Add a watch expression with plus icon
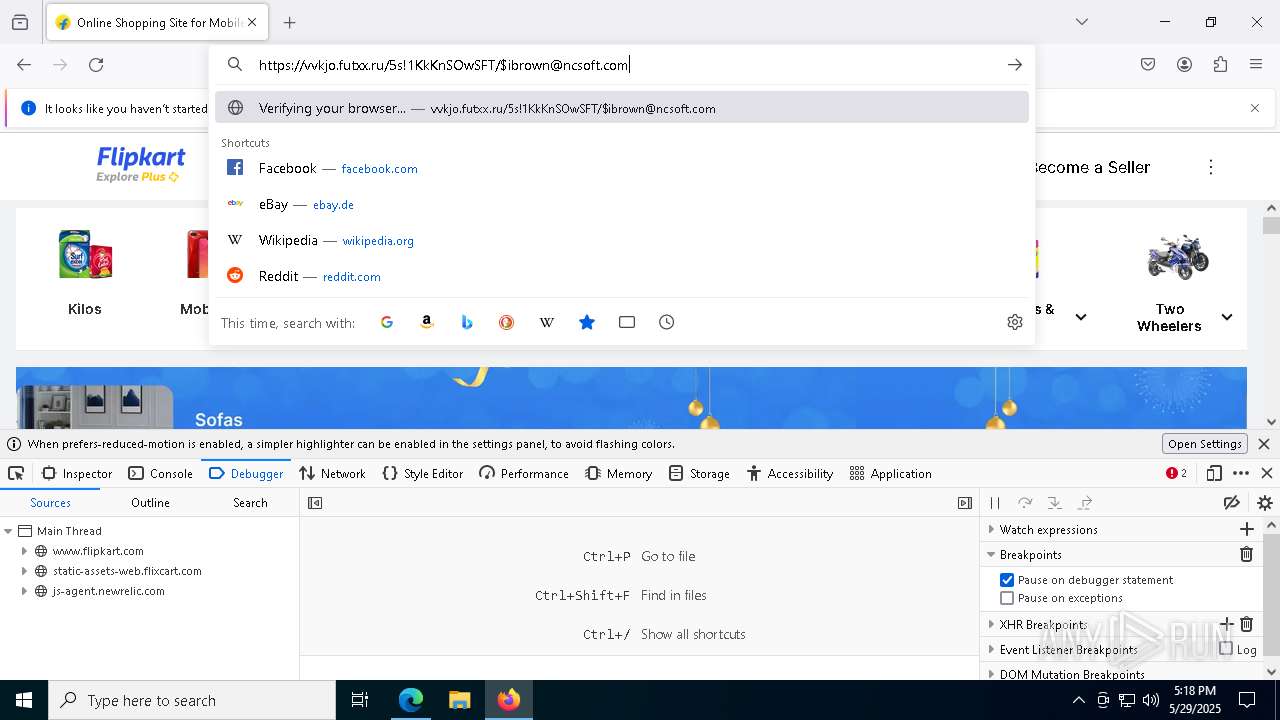Screen dimensions: 1280x720 [x=1246, y=529]
